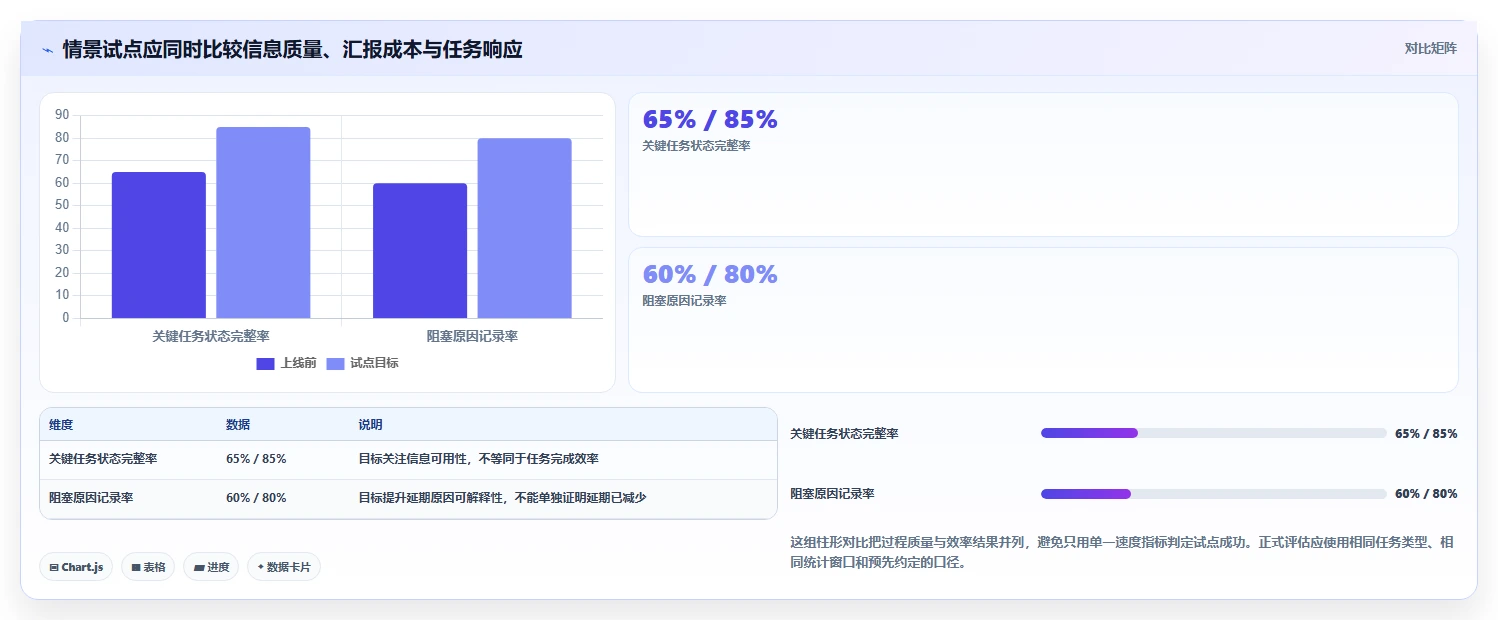The width and height of the screenshot is (1498, 620).
Task: Select the Chart.js tag chip
Action: tap(76, 567)
